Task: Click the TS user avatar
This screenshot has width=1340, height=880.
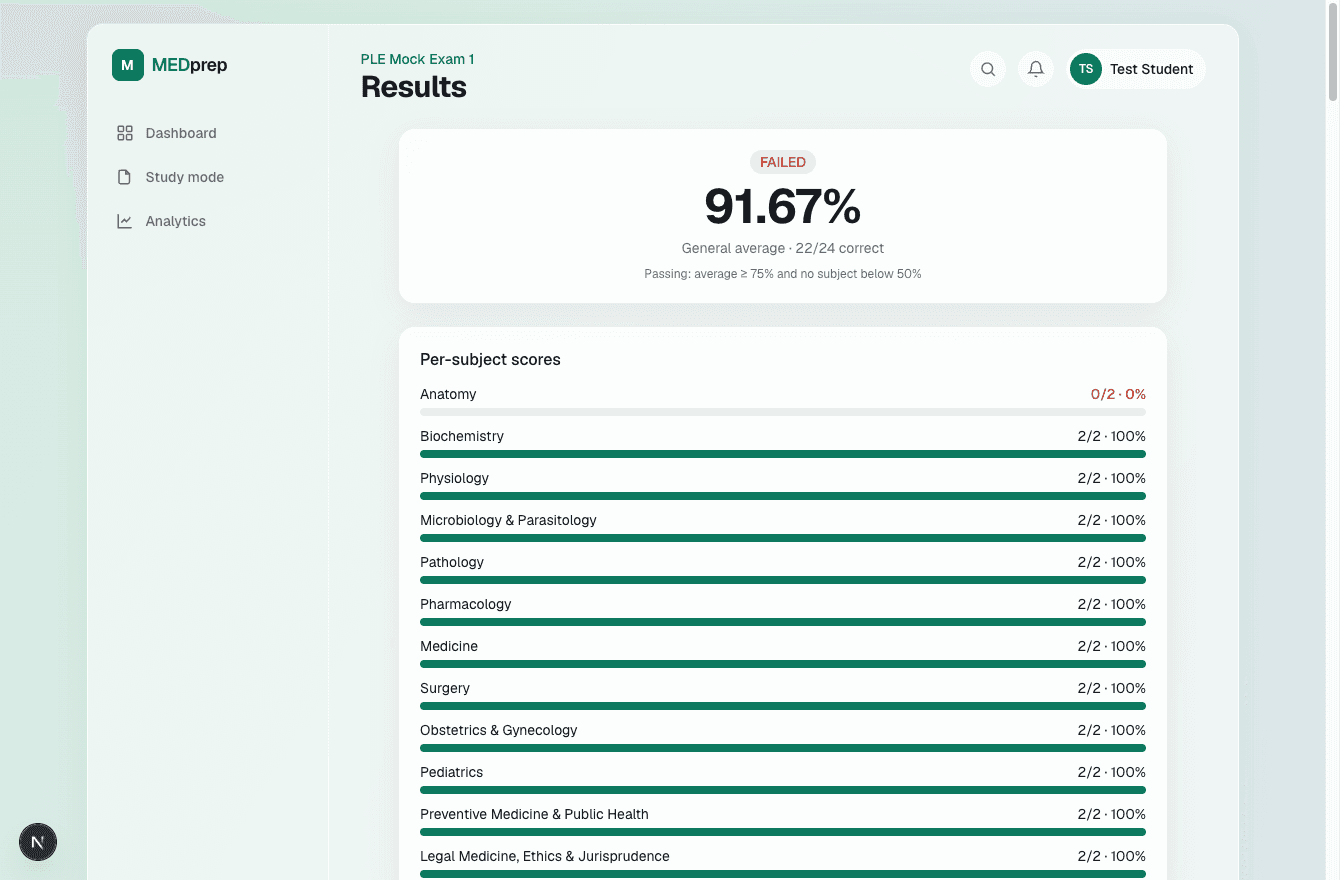Action: pos(1086,69)
